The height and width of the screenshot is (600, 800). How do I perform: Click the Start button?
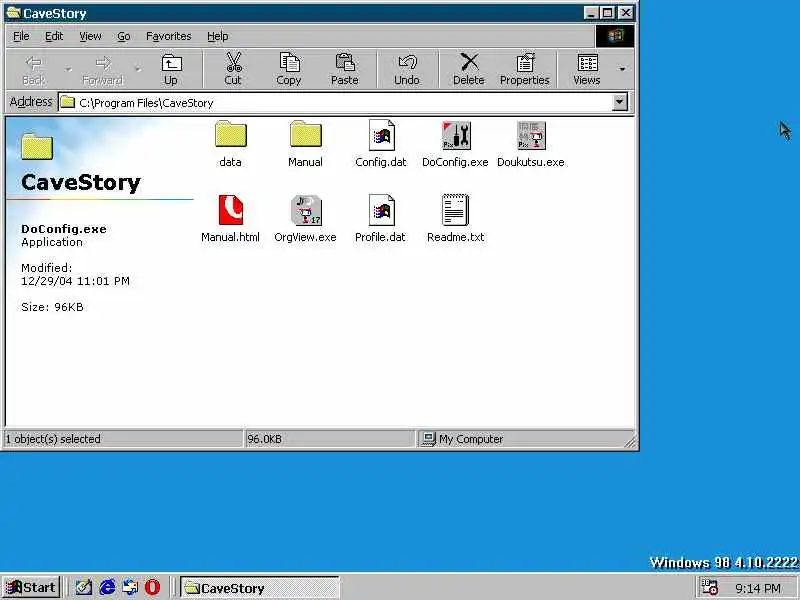tap(31, 587)
